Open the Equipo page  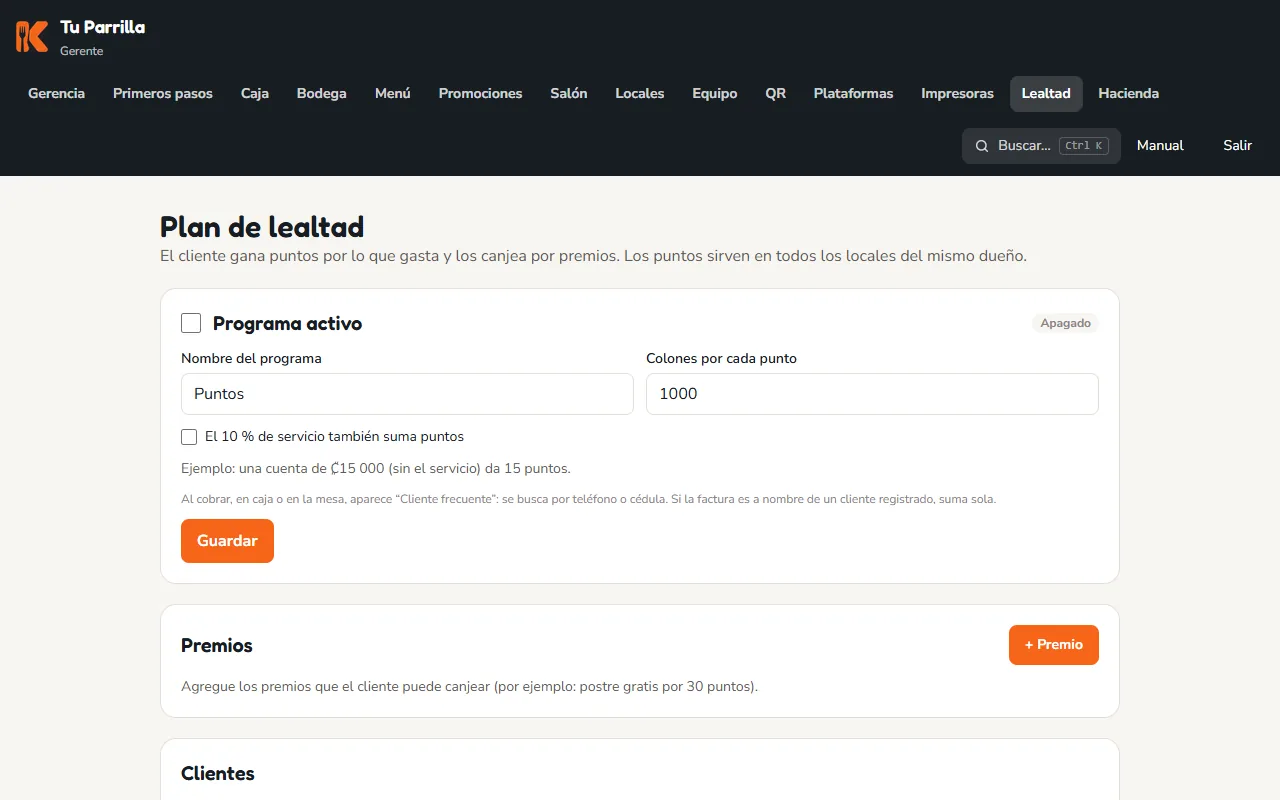(715, 93)
